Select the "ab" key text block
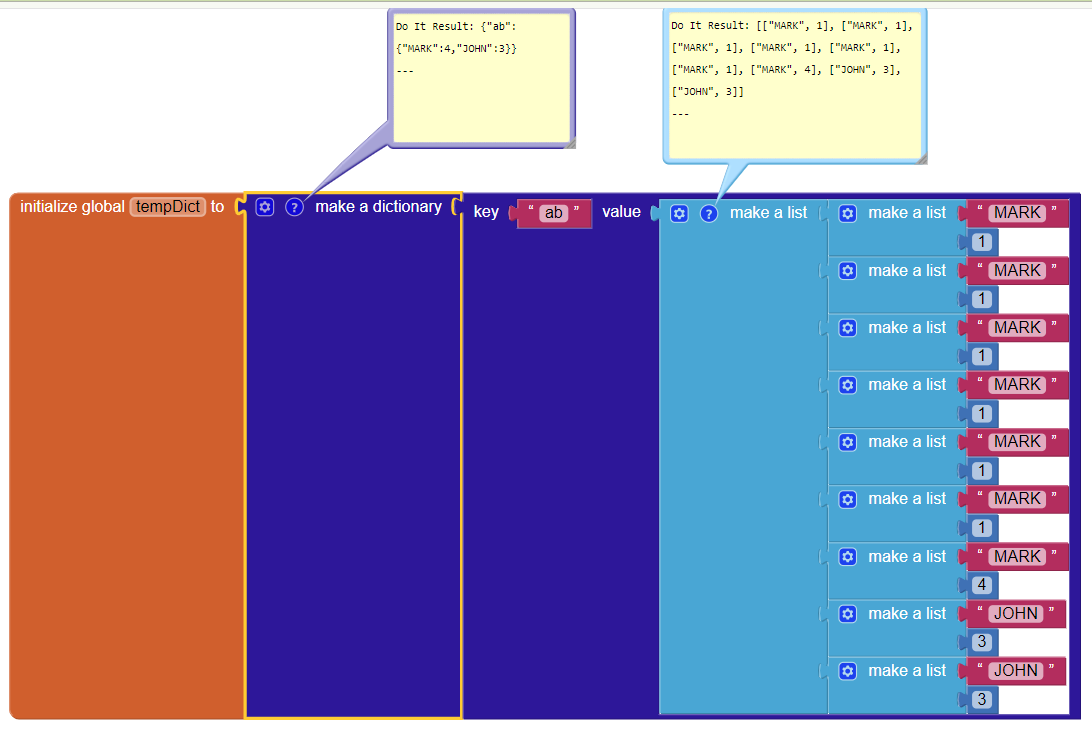Image resolution: width=1092 pixels, height=733 pixels. [554, 213]
